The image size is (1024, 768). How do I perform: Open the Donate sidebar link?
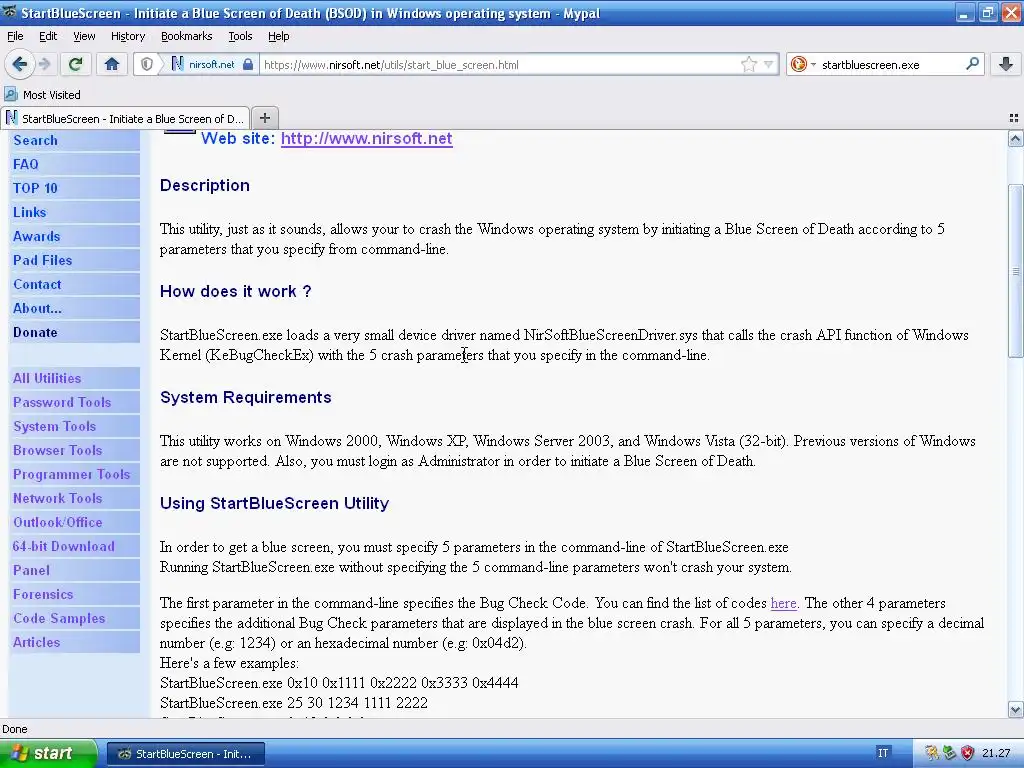(35, 332)
